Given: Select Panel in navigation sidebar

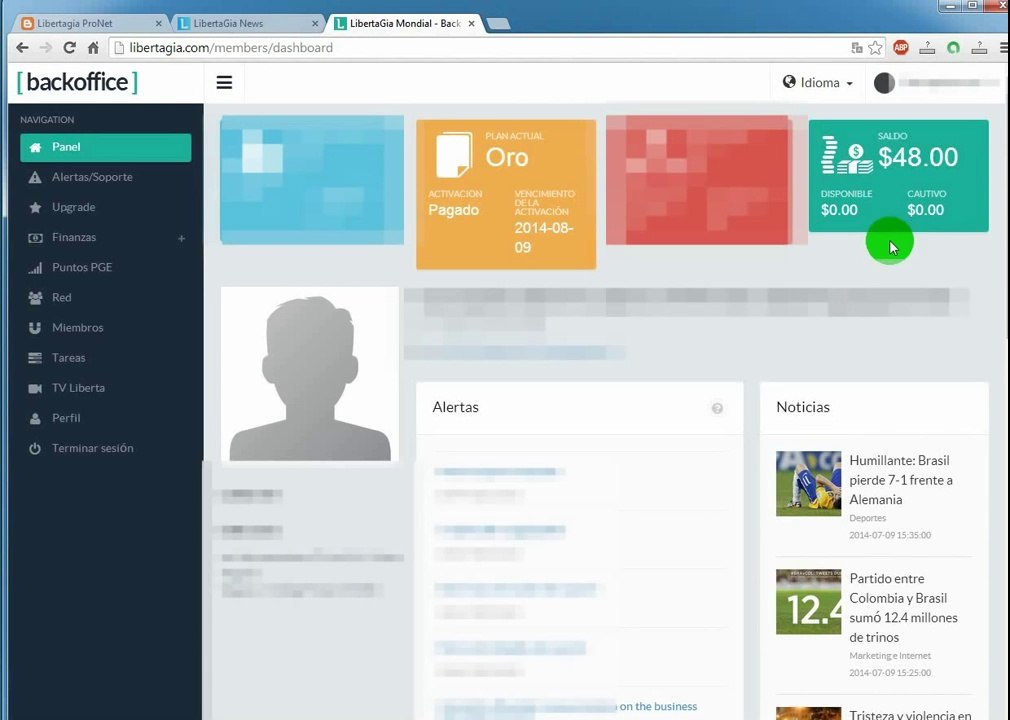Looking at the screenshot, I should pyautogui.click(x=106, y=147).
